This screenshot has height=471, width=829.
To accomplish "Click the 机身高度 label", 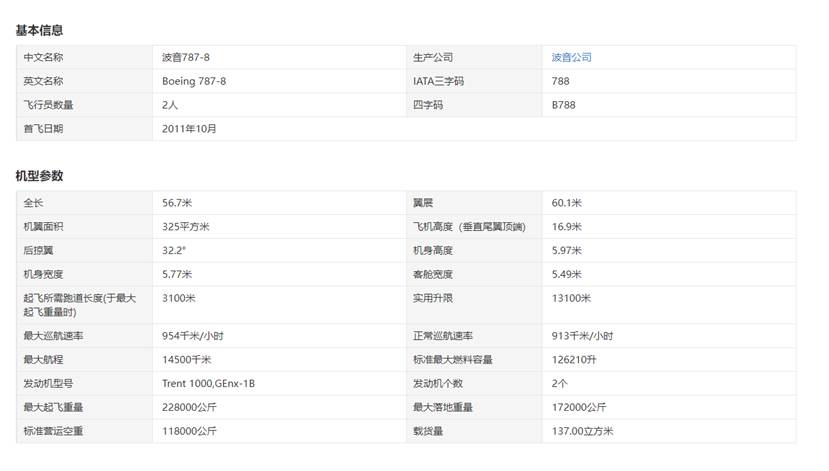I will (433, 250).
